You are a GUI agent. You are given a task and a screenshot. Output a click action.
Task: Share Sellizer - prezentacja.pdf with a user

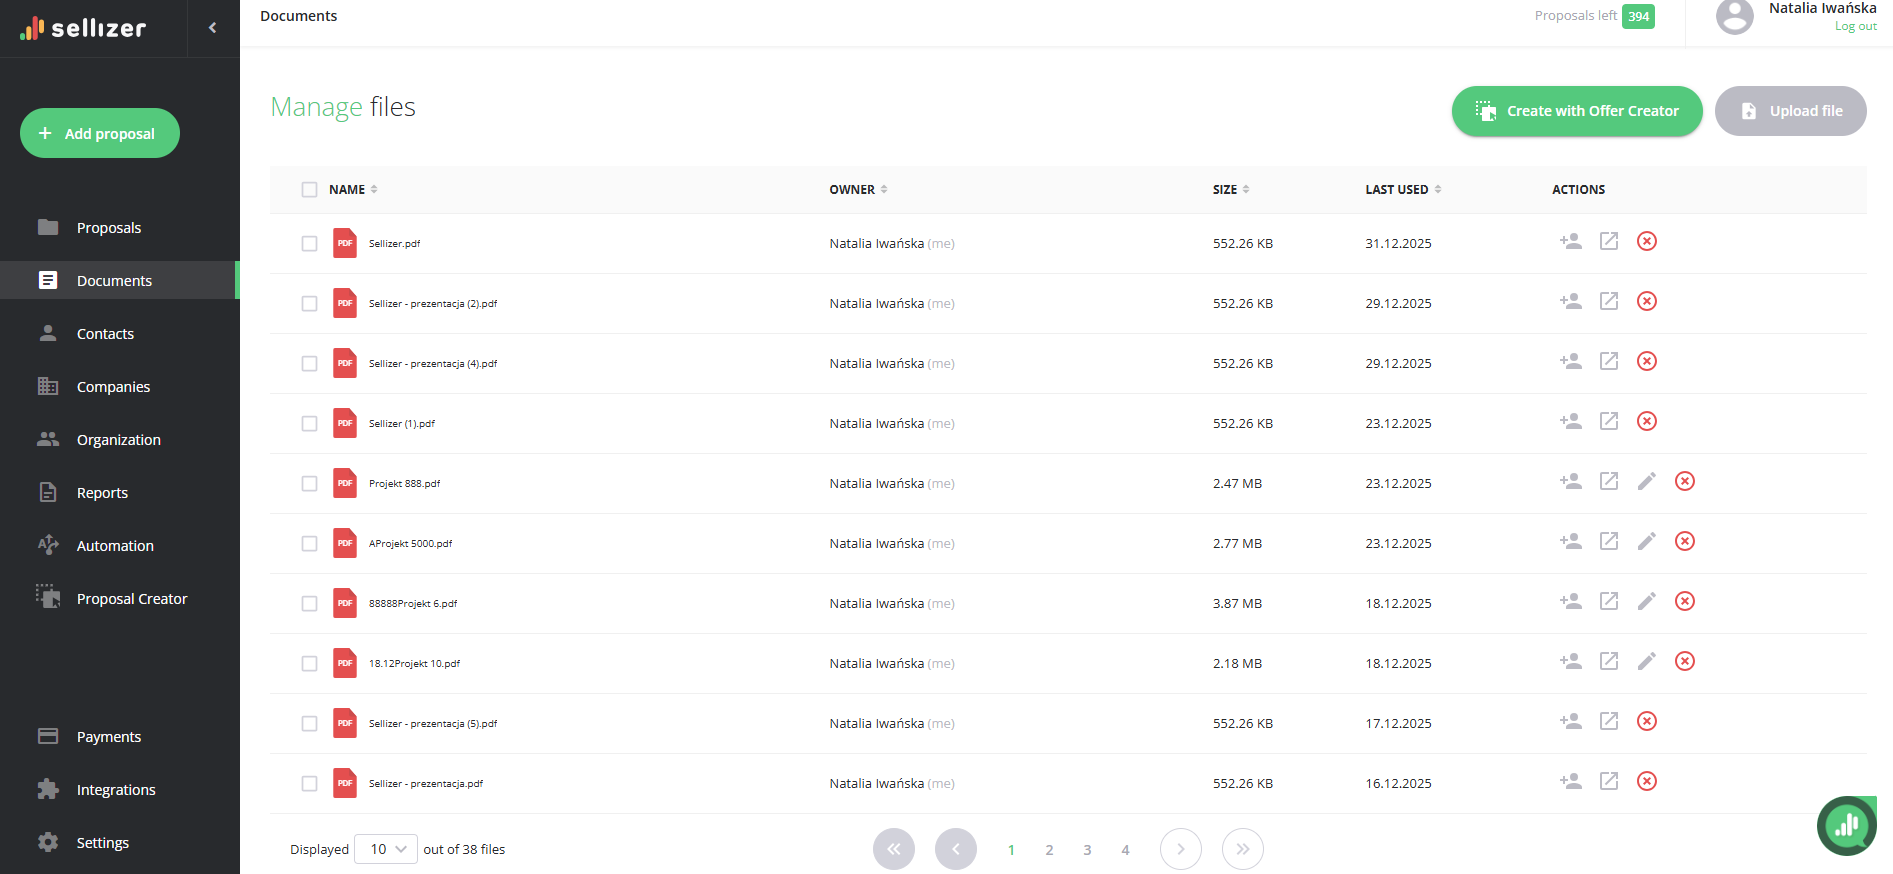coord(1570,782)
